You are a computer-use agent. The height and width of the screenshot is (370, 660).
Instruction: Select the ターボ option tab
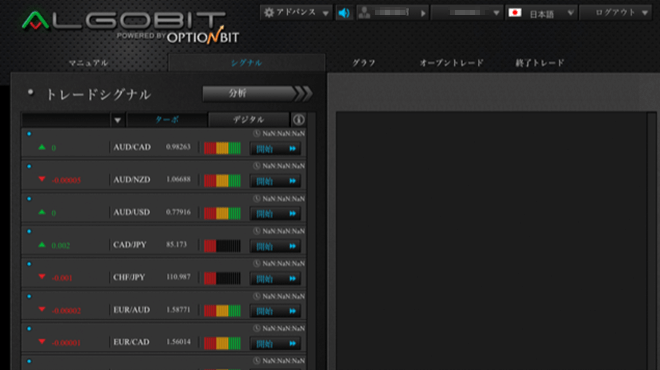167,120
